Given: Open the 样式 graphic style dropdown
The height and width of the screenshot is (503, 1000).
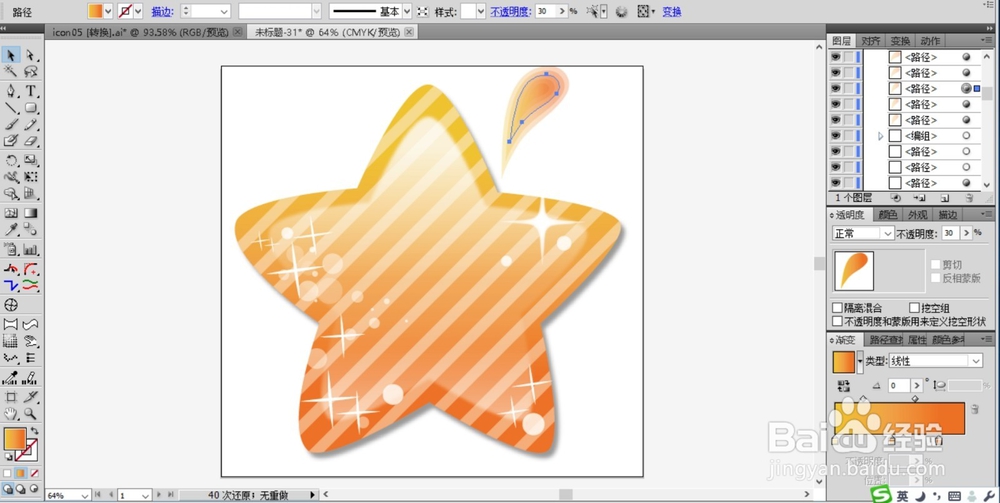Looking at the screenshot, I should tap(482, 11).
